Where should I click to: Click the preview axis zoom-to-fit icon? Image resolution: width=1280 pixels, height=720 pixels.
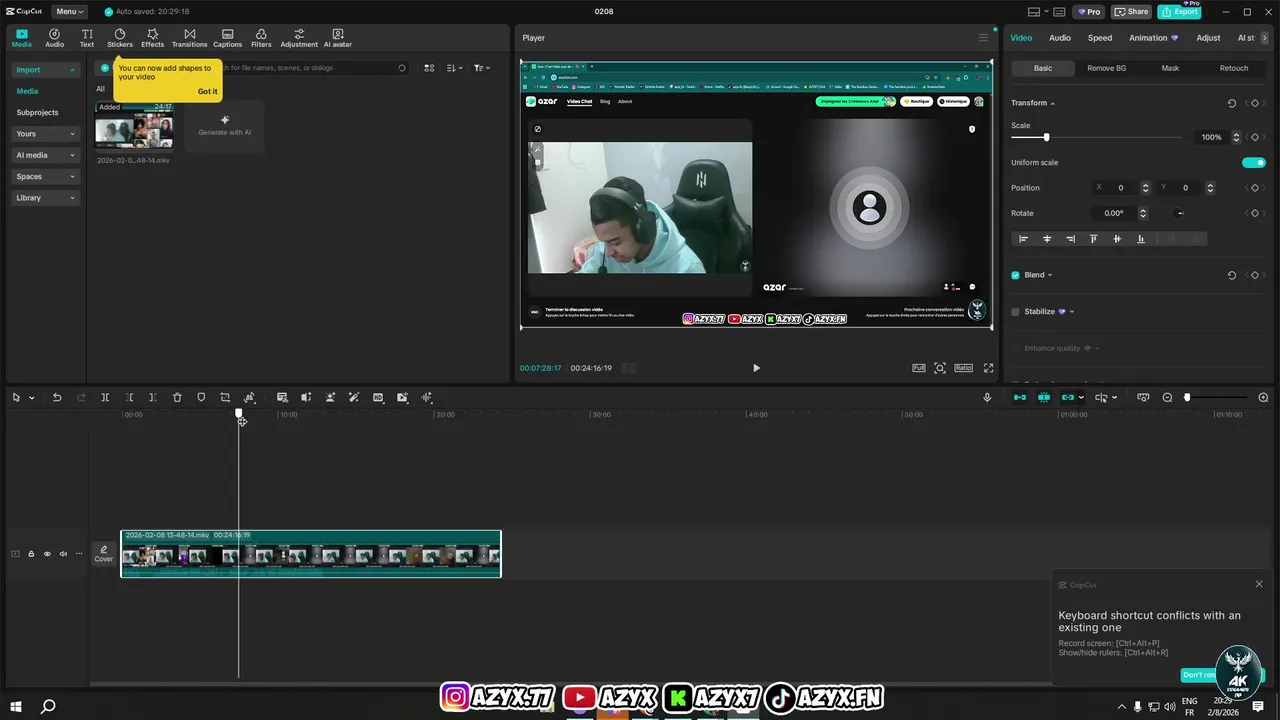click(1143, 397)
